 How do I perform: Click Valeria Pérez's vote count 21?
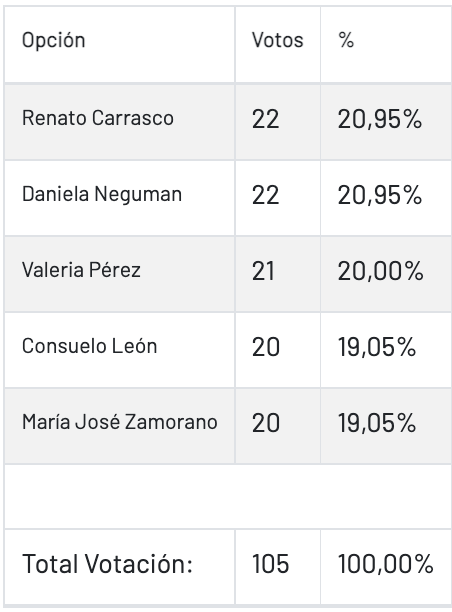click(263, 271)
